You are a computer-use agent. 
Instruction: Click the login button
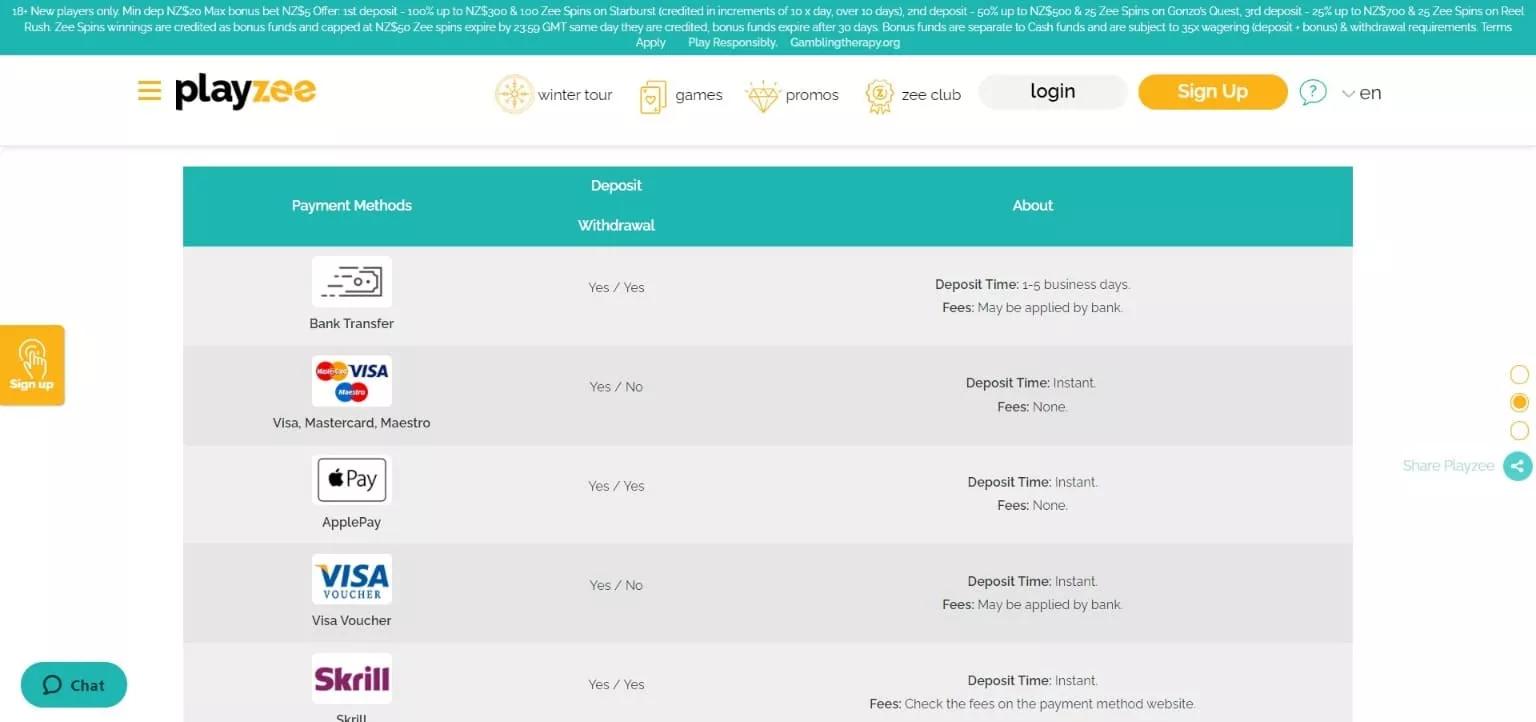click(1052, 92)
